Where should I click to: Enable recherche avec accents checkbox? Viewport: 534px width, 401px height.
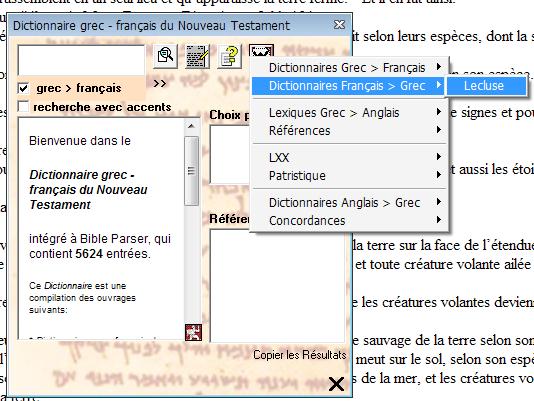(23, 106)
